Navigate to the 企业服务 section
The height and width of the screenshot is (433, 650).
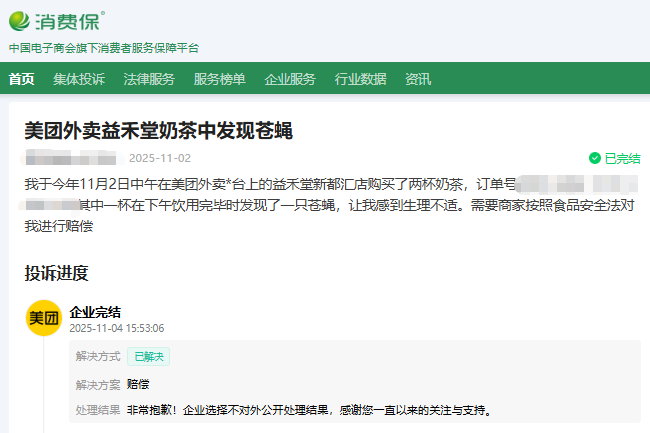pyautogui.click(x=290, y=80)
